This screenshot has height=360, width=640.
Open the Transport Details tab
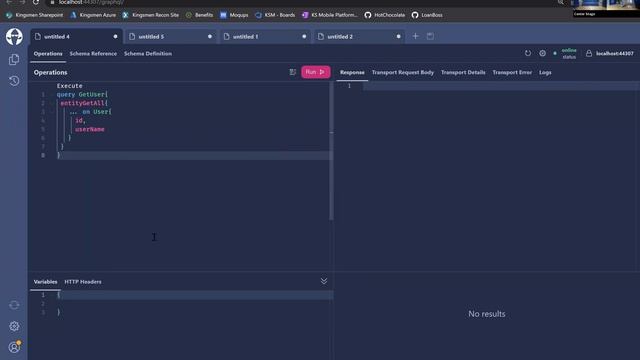click(x=463, y=72)
